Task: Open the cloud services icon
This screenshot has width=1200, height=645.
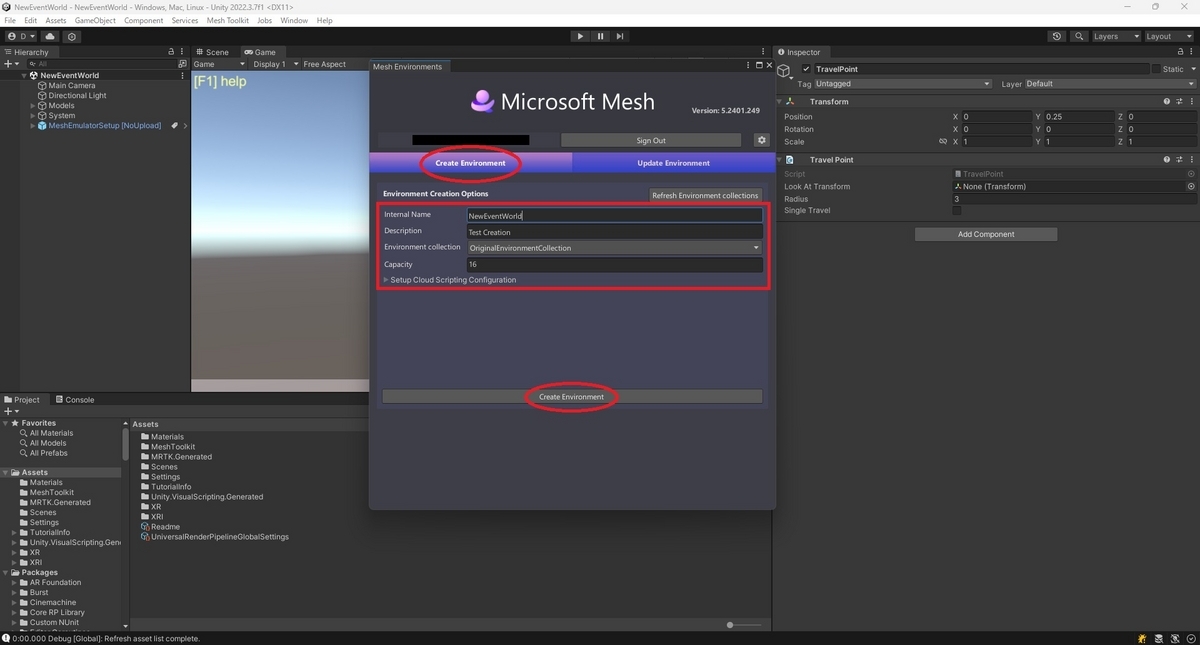Action: coord(51,36)
